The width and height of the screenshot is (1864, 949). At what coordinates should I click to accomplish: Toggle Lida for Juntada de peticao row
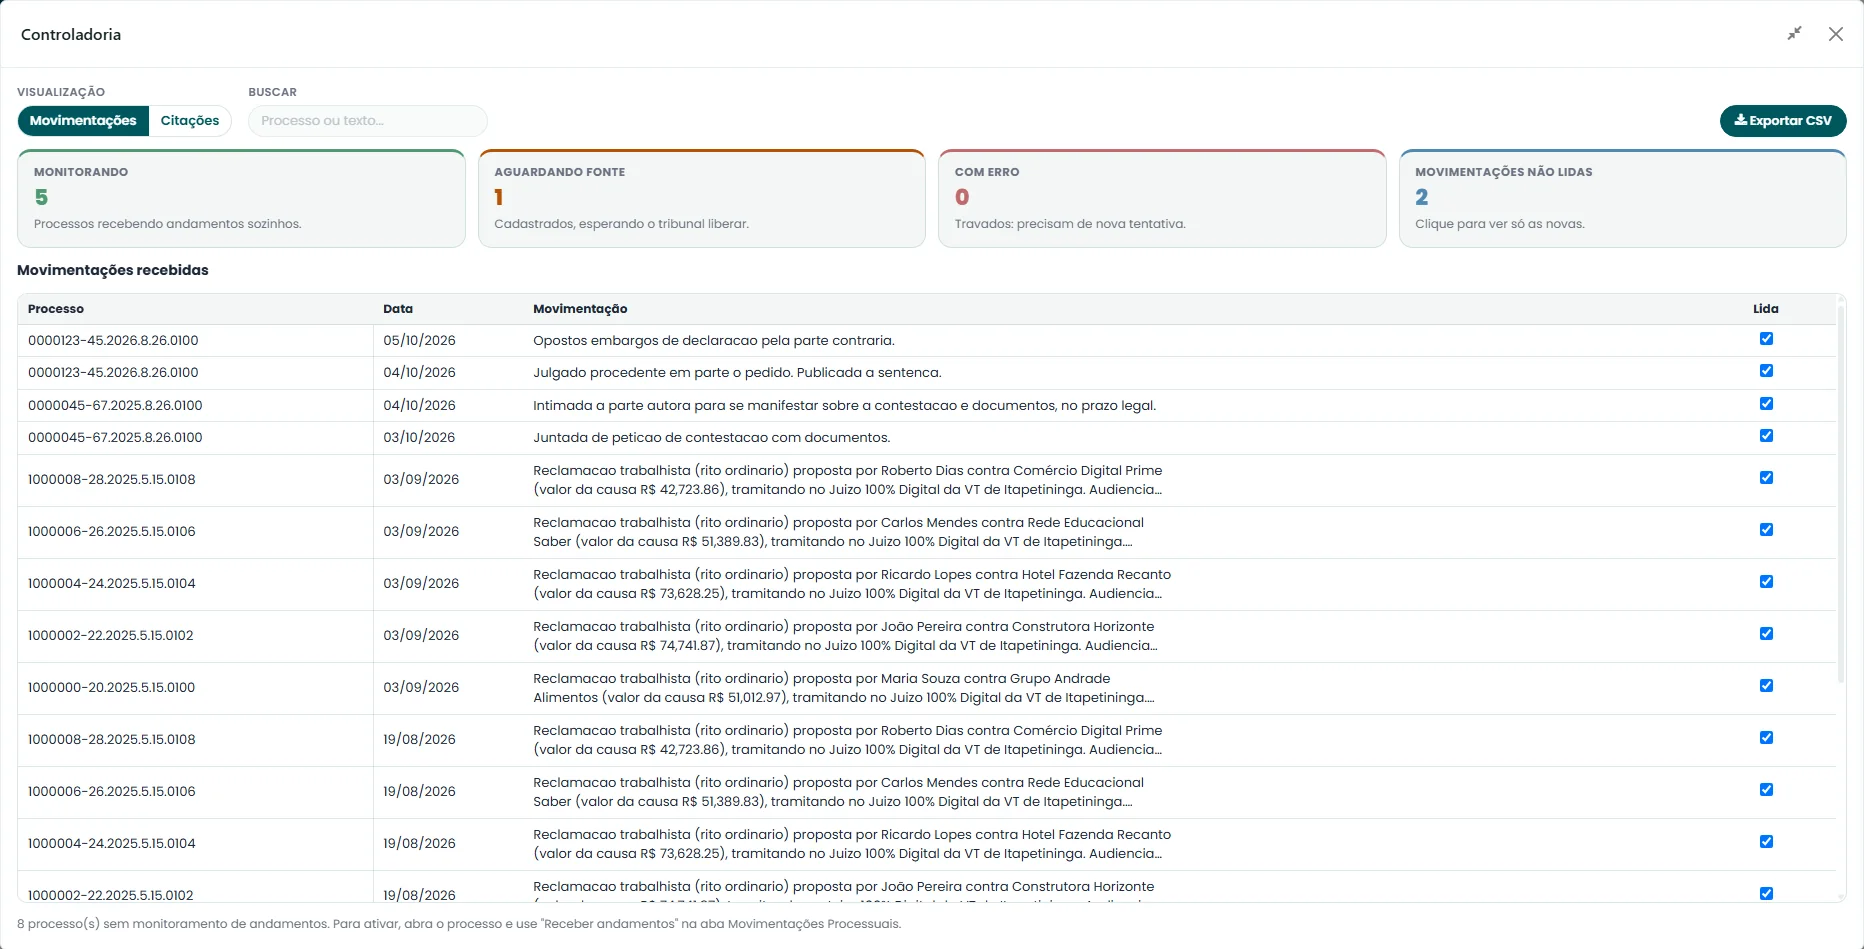coord(1766,436)
